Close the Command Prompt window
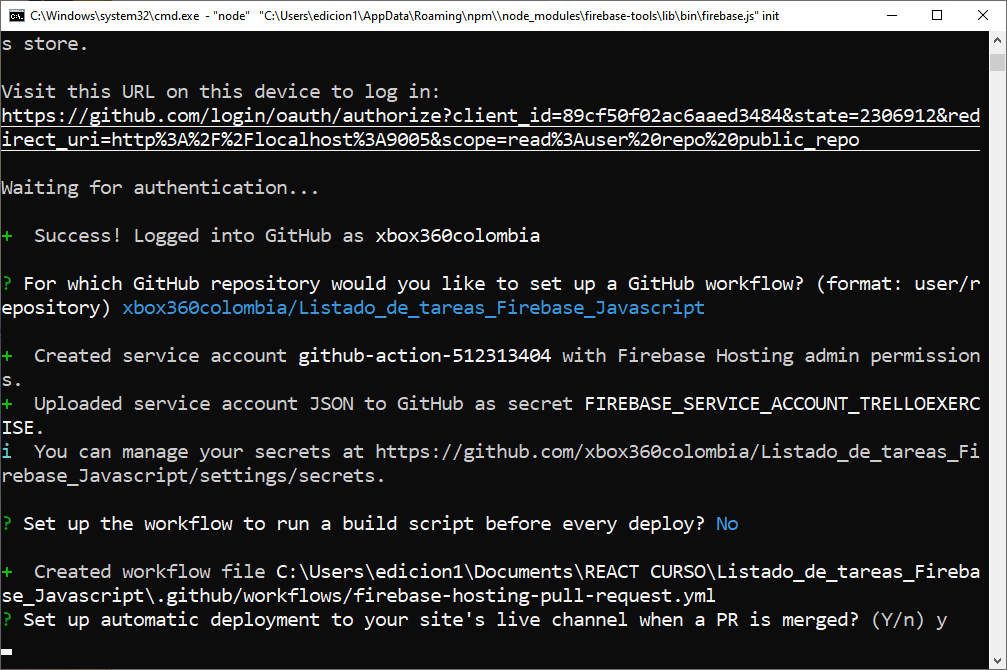This screenshot has height=670, width=1007. pyautogui.click(x=982, y=15)
